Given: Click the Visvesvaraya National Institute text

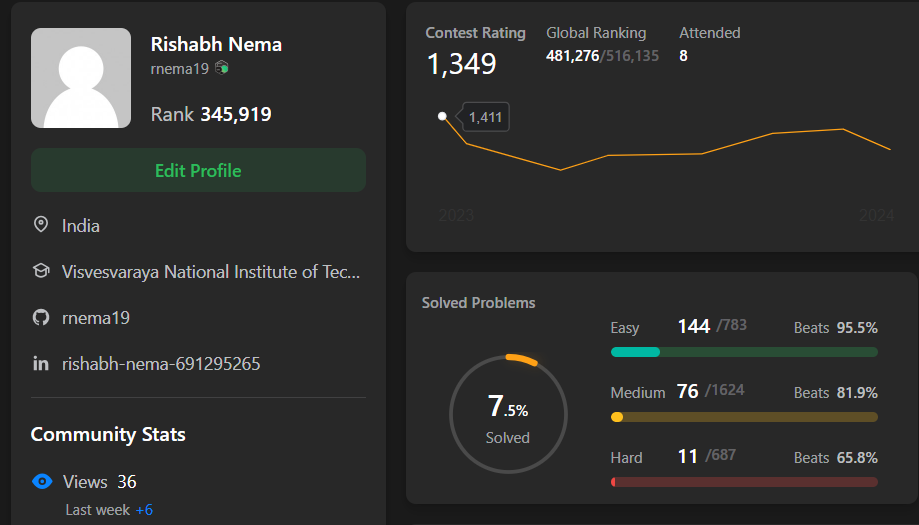Looking at the screenshot, I should click(210, 271).
